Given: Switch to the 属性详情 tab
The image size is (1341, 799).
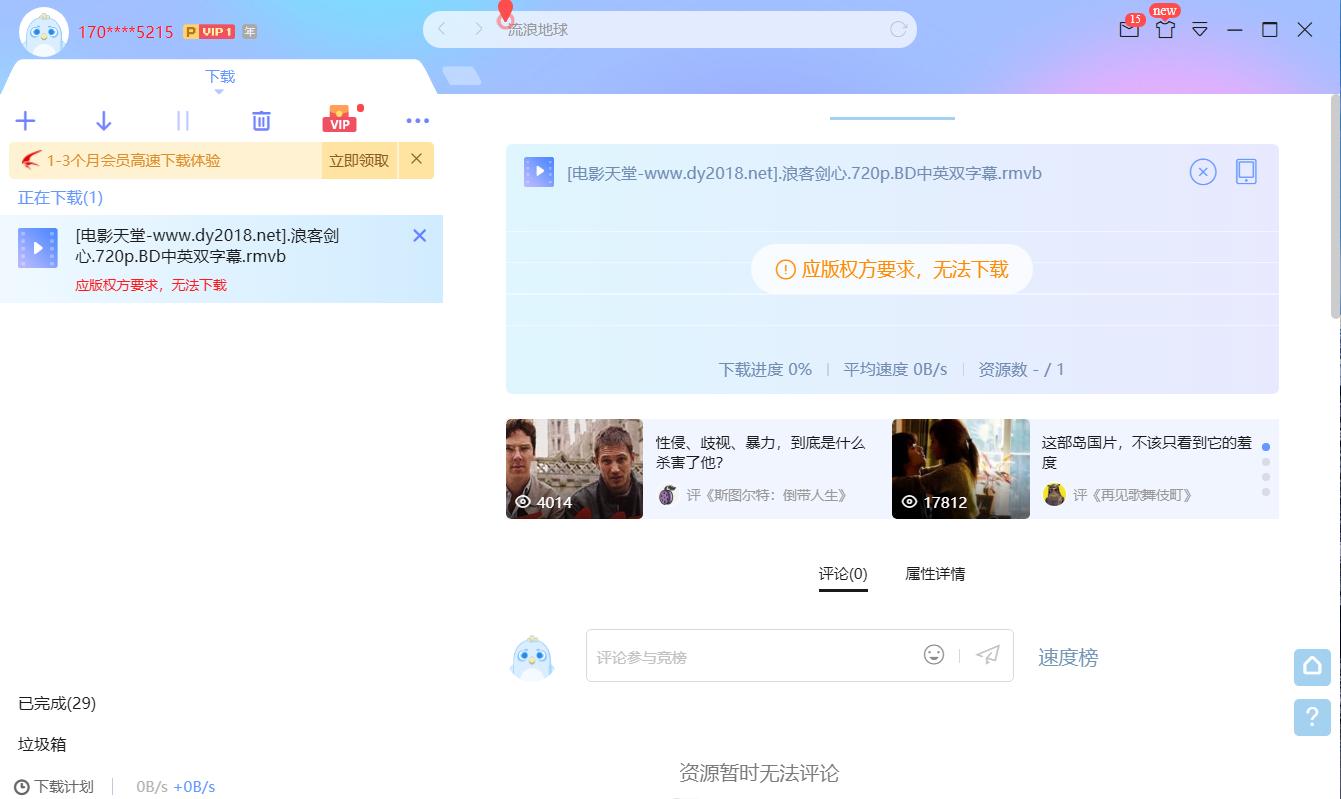Looking at the screenshot, I should (x=934, y=573).
